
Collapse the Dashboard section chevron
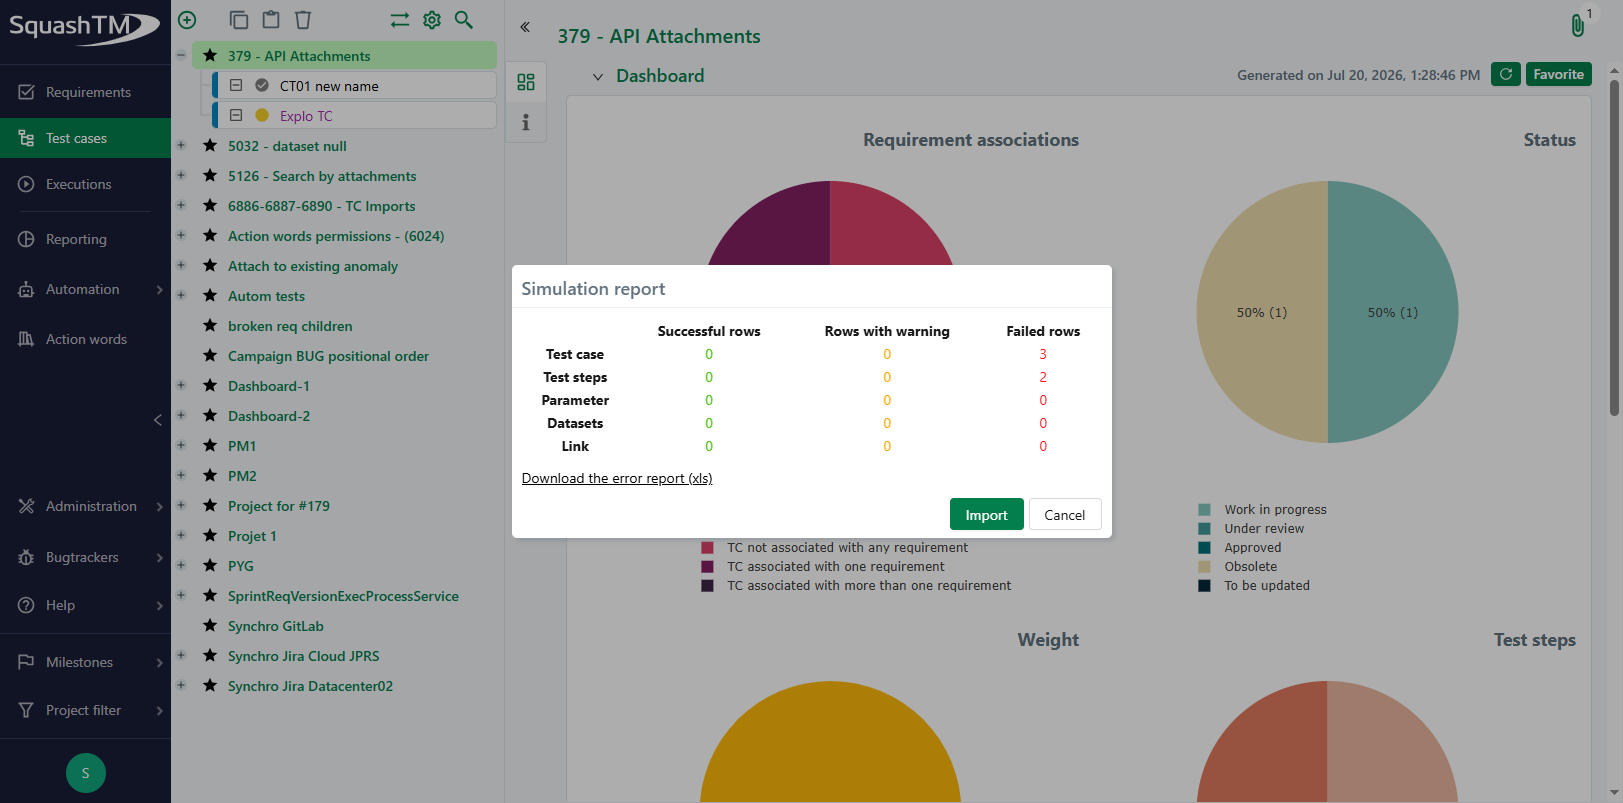(598, 76)
